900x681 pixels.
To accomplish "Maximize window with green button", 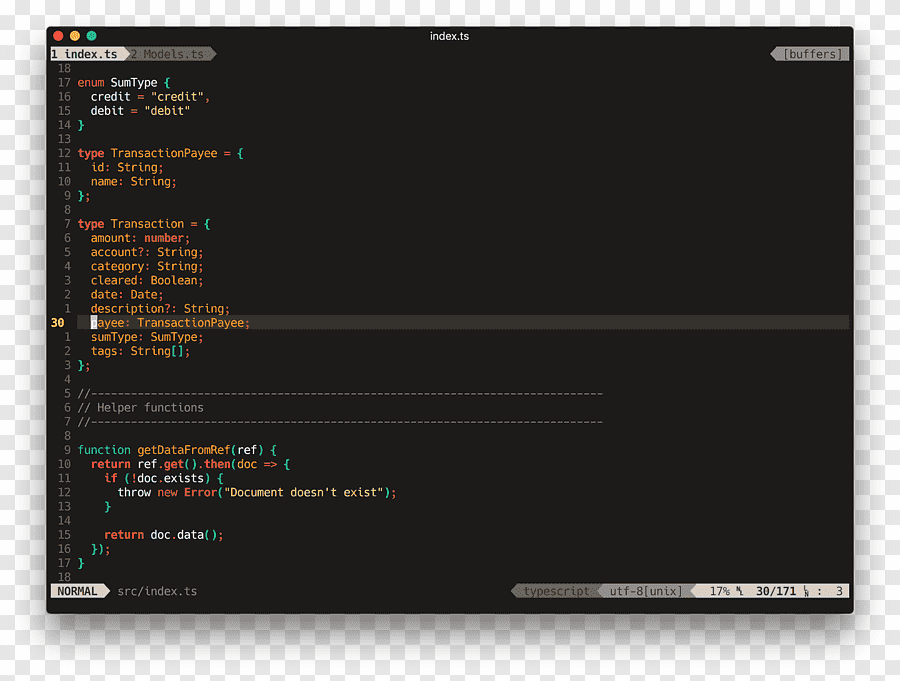I will (x=91, y=36).
